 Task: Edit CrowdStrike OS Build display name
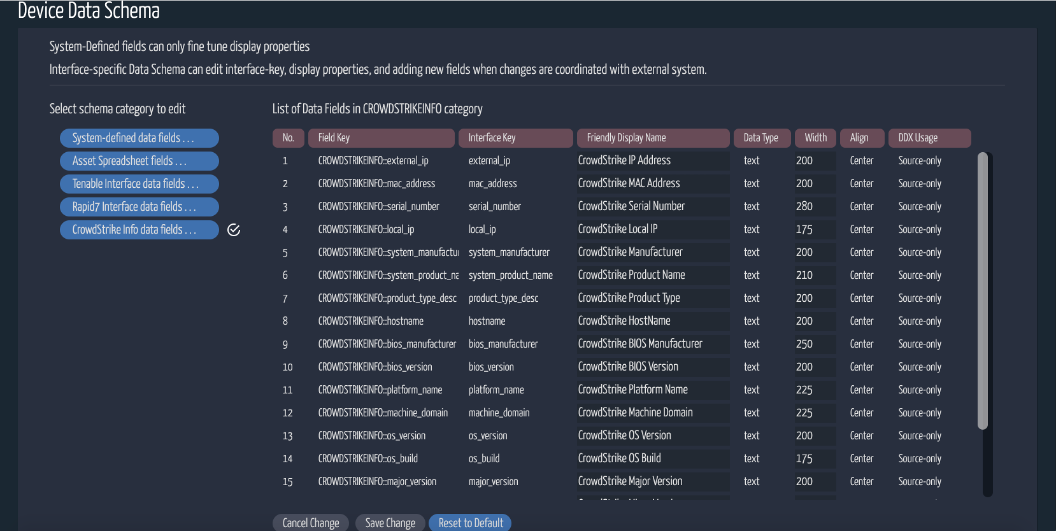[653, 459]
